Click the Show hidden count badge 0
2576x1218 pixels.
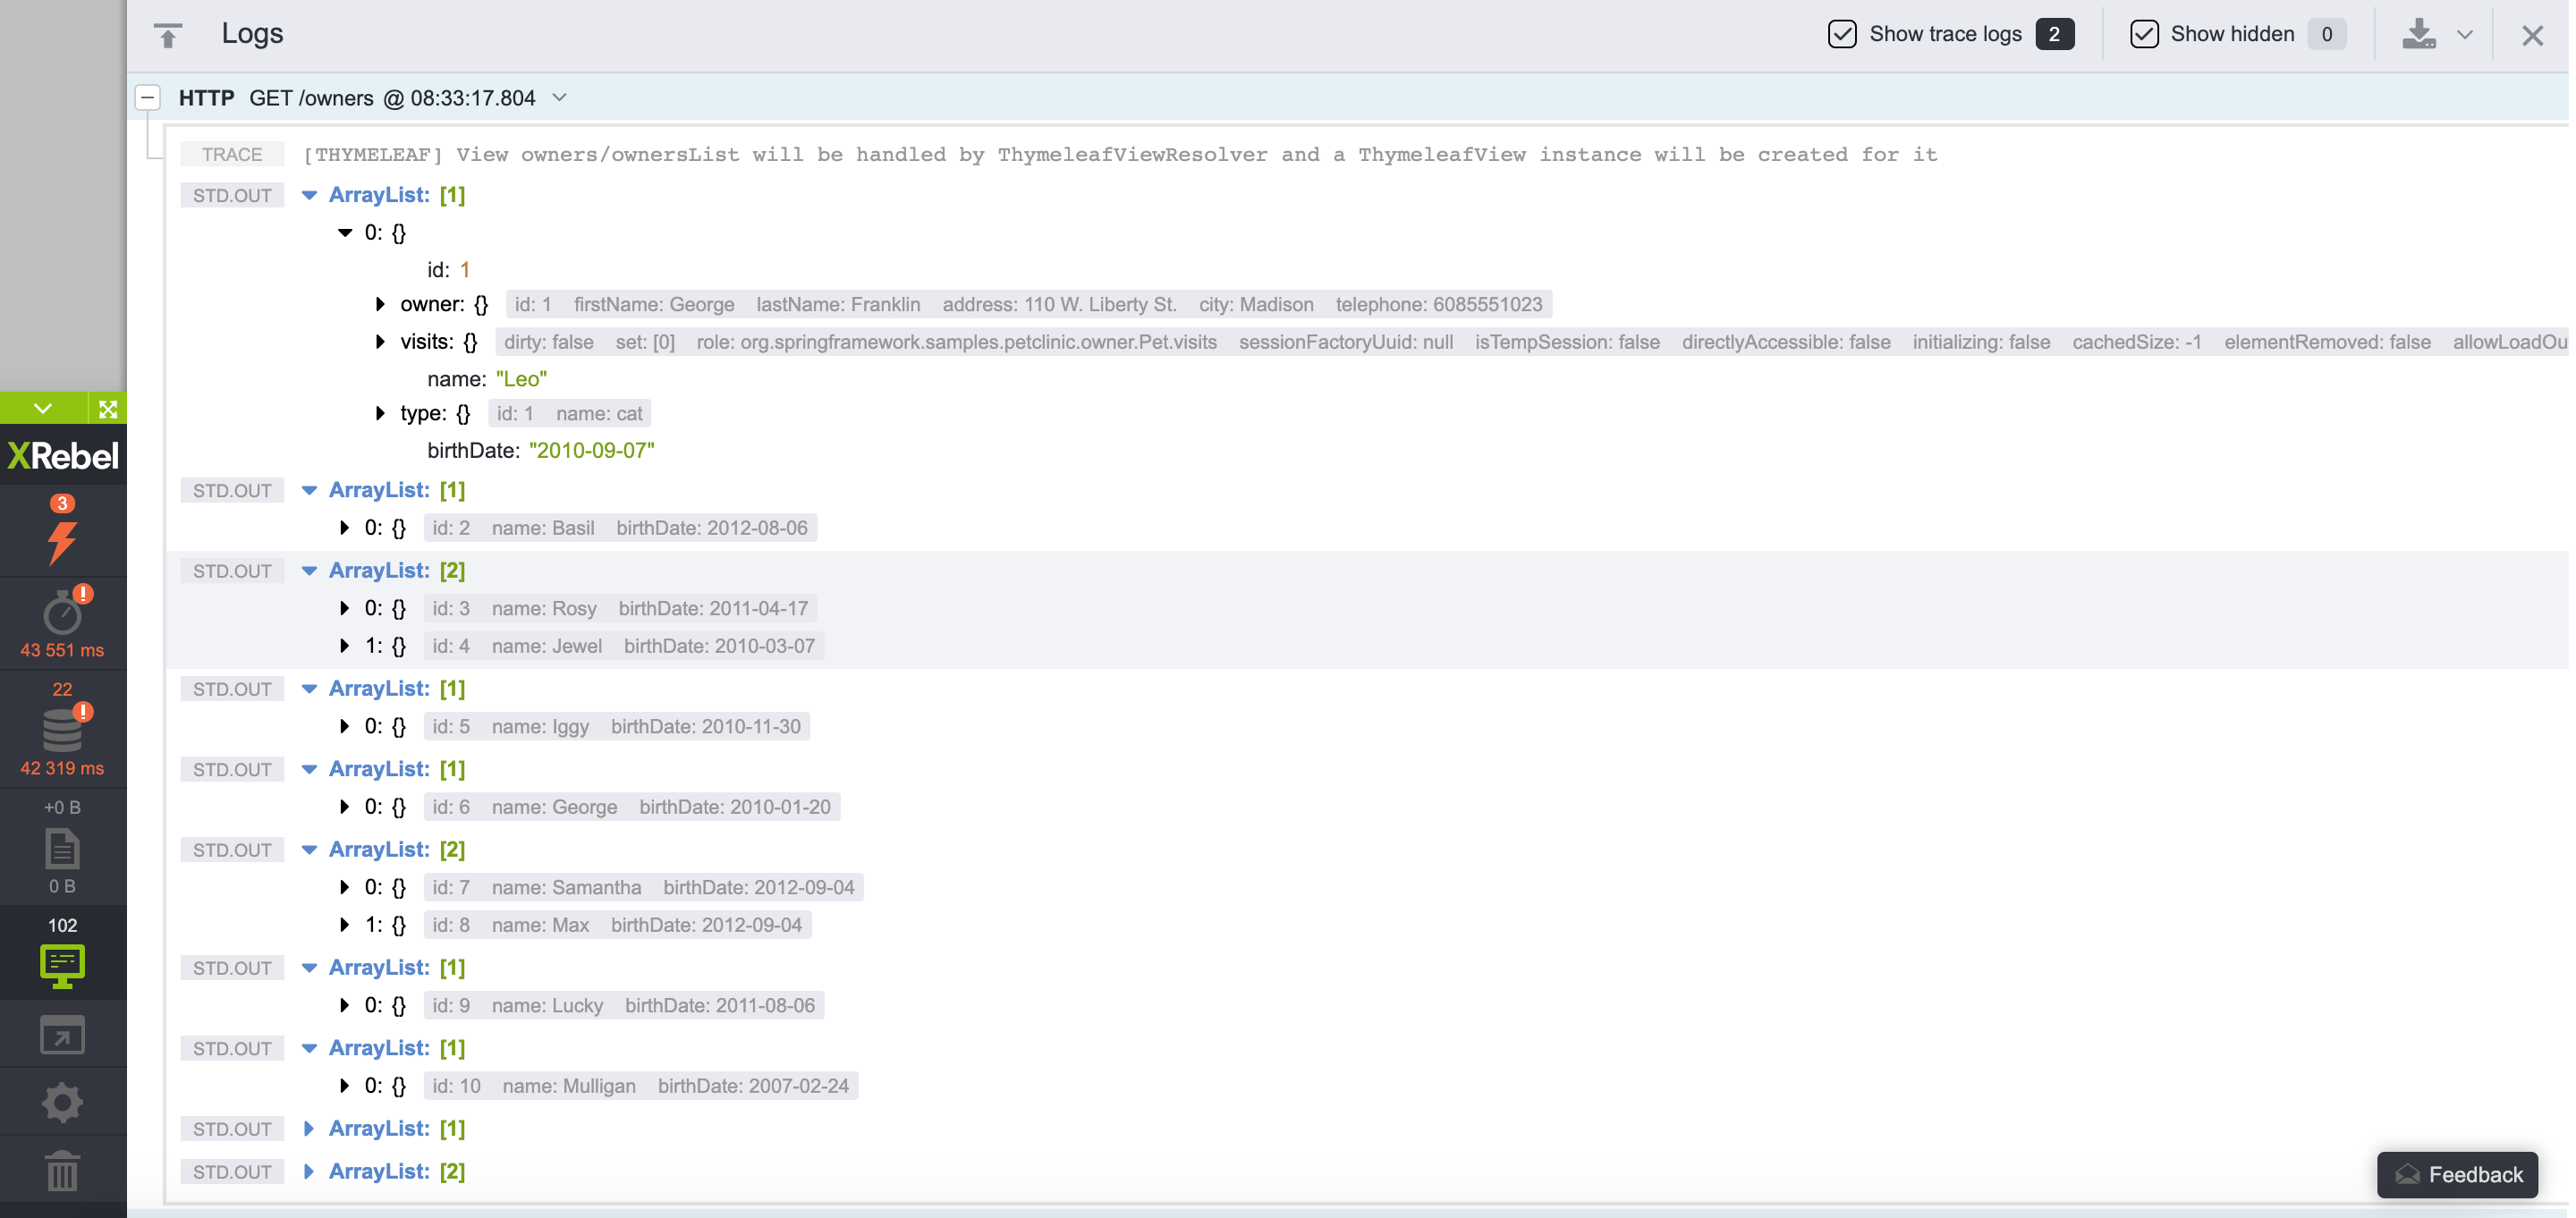[x=2327, y=34]
